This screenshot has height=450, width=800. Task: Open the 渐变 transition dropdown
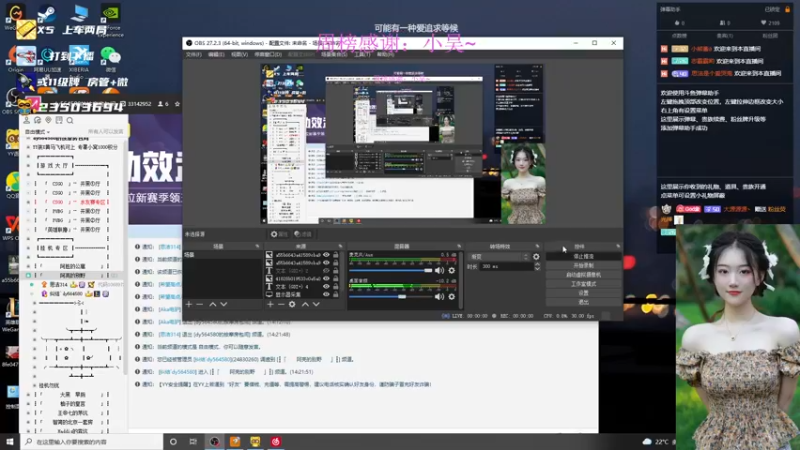click(x=499, y=257)
